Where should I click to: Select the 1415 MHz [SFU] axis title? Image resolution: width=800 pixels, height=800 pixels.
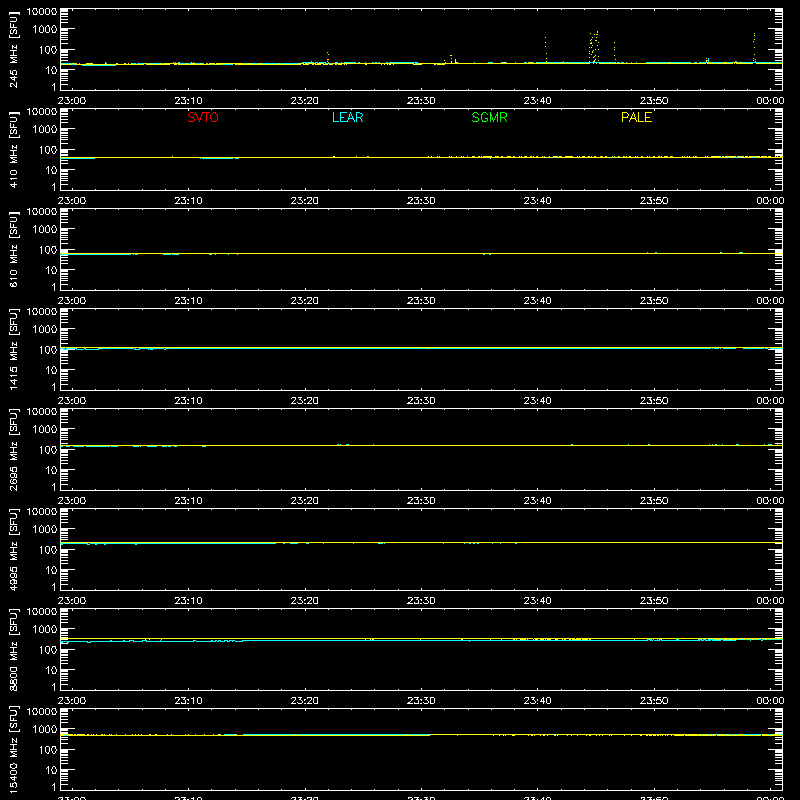pyautogui.click(x=14, y=349)
